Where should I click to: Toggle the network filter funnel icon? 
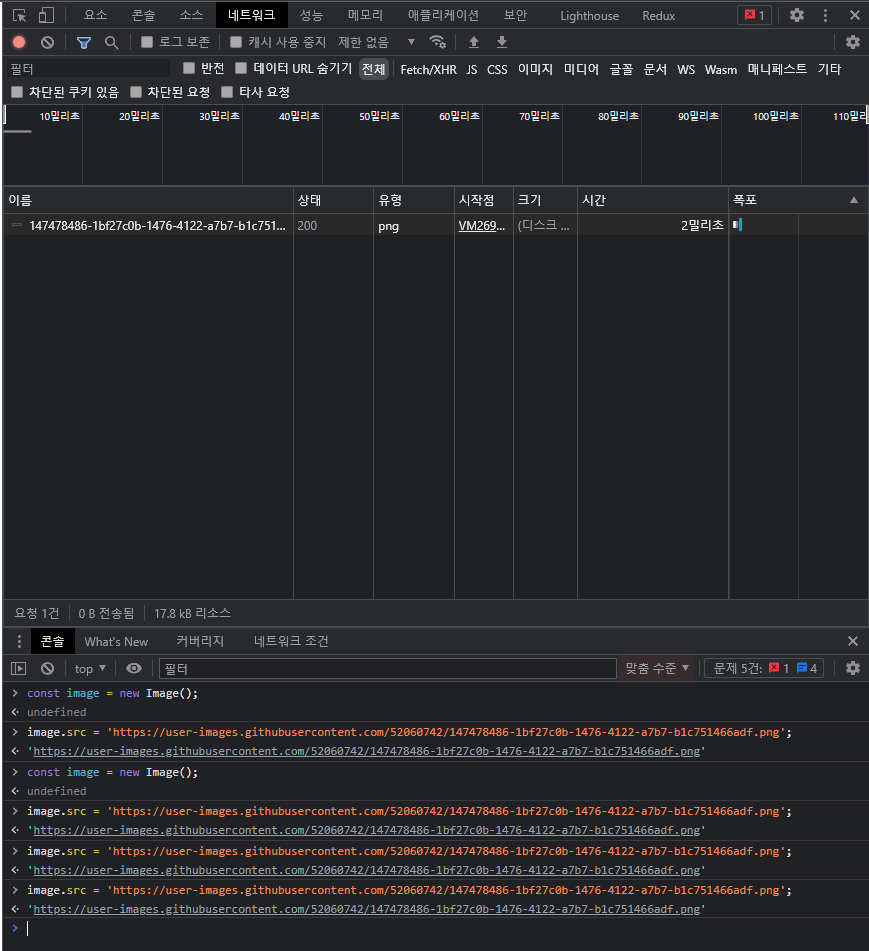click(84, 42)
